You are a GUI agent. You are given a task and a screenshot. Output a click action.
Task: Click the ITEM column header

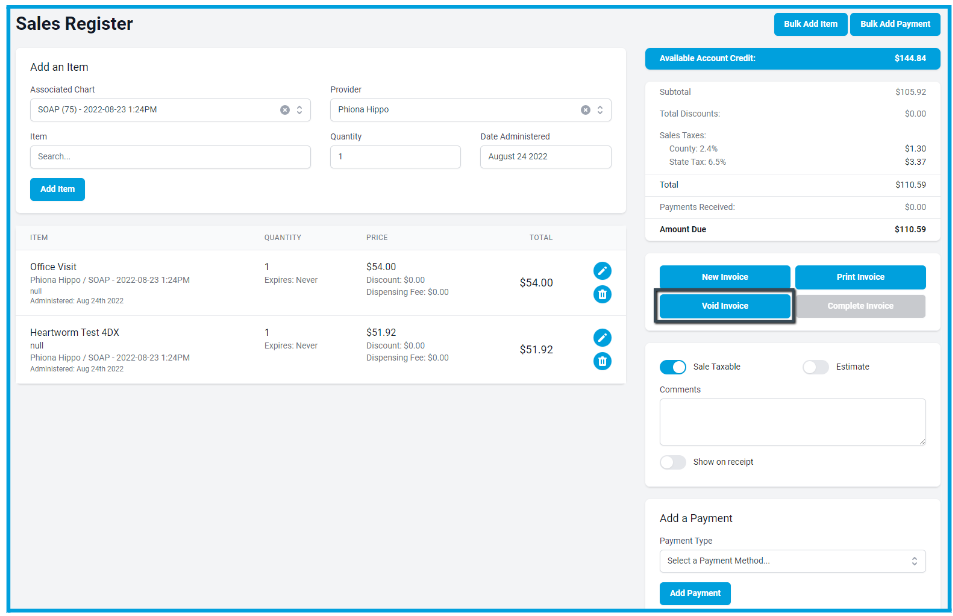(x=39, y=238)
